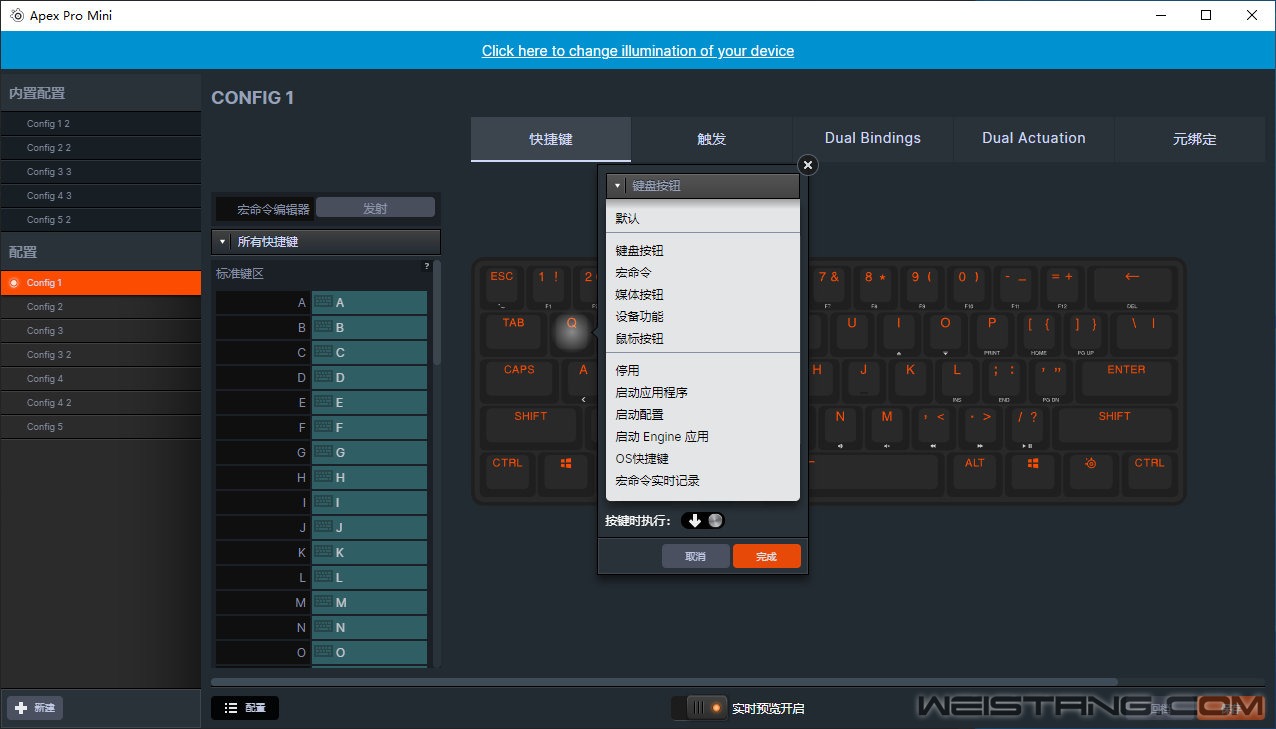Click the key list vertical scrollbar

pos(437,313)
